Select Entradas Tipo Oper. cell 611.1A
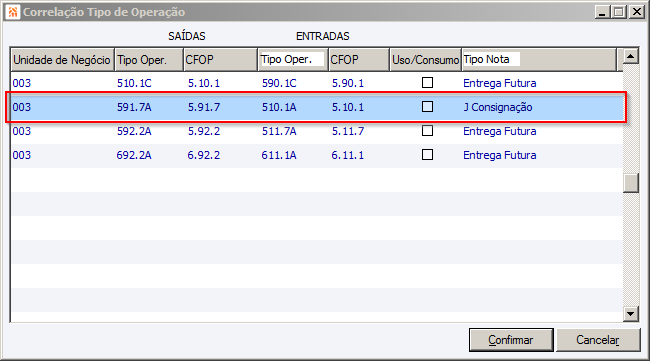The width and height of the screenshot is (650, 361). (279, 155)
